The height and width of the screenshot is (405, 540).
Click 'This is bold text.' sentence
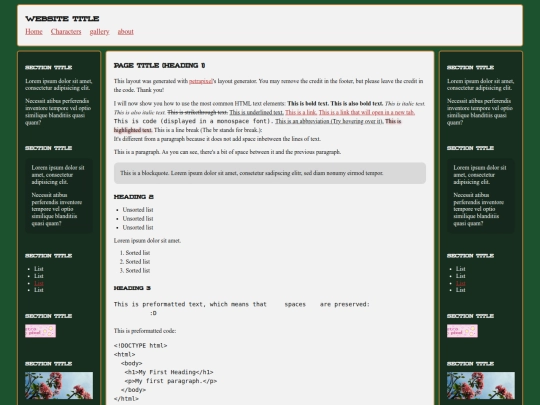click(x=308, y=103)
